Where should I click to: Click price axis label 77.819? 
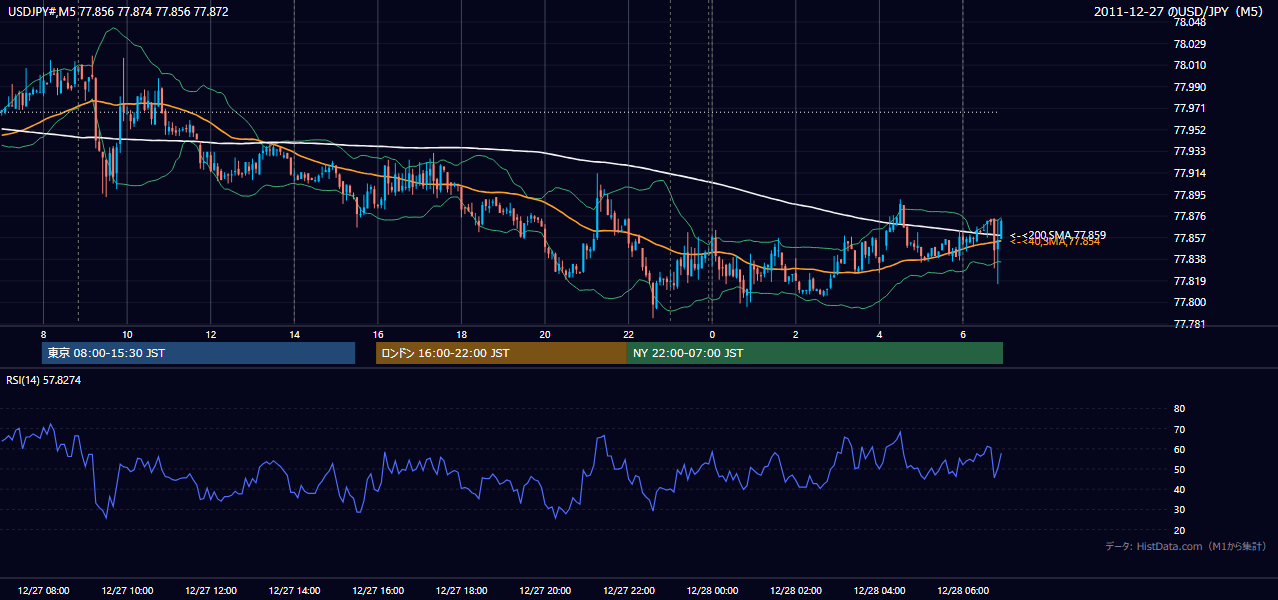(x=1190, y=281)
